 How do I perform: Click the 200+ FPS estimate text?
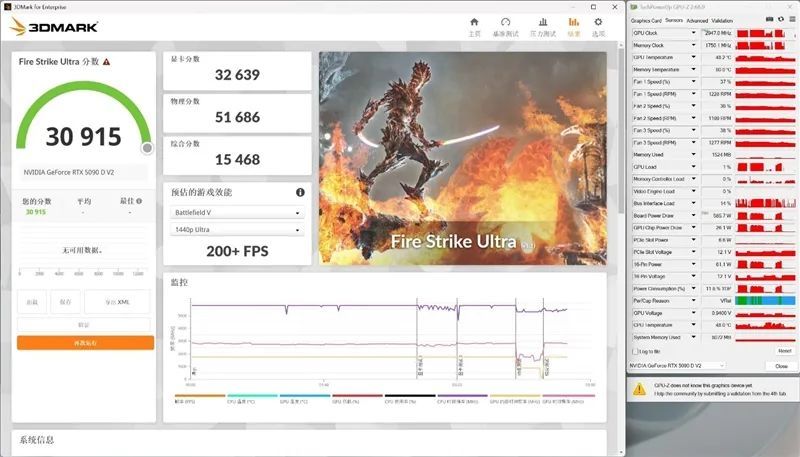click(x=237, y=251)
